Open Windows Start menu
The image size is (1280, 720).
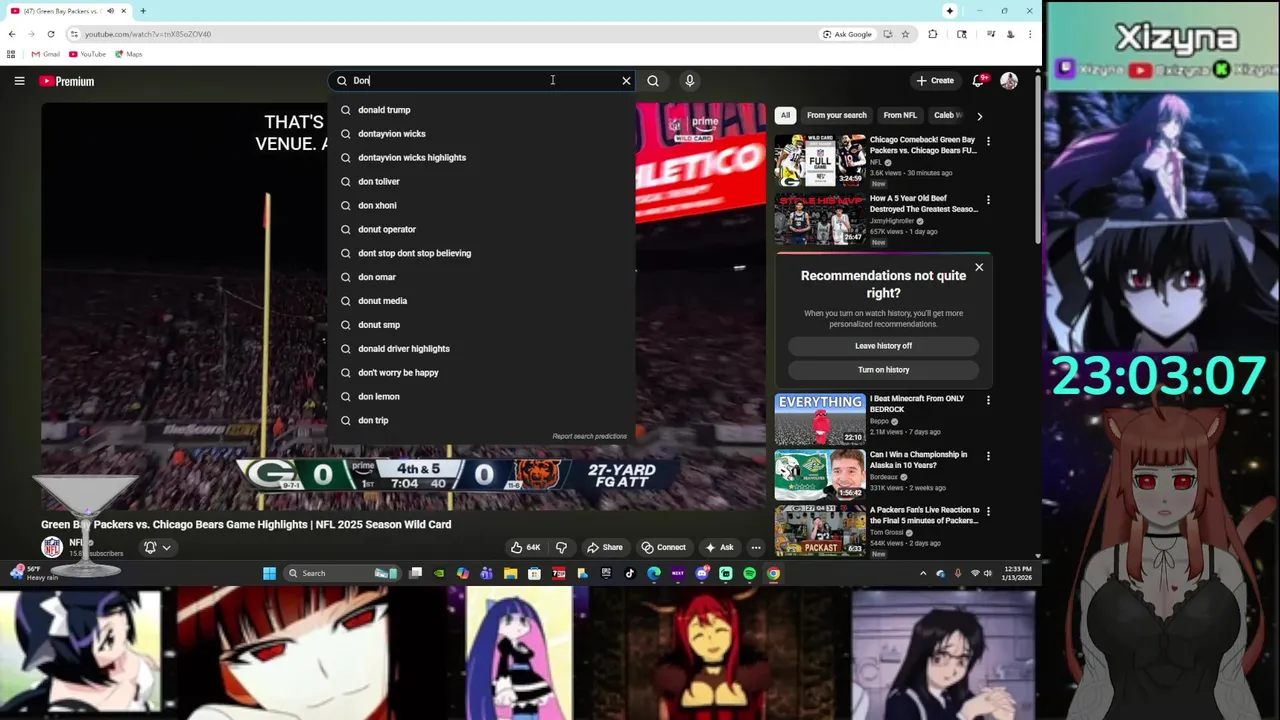(269, 573)
